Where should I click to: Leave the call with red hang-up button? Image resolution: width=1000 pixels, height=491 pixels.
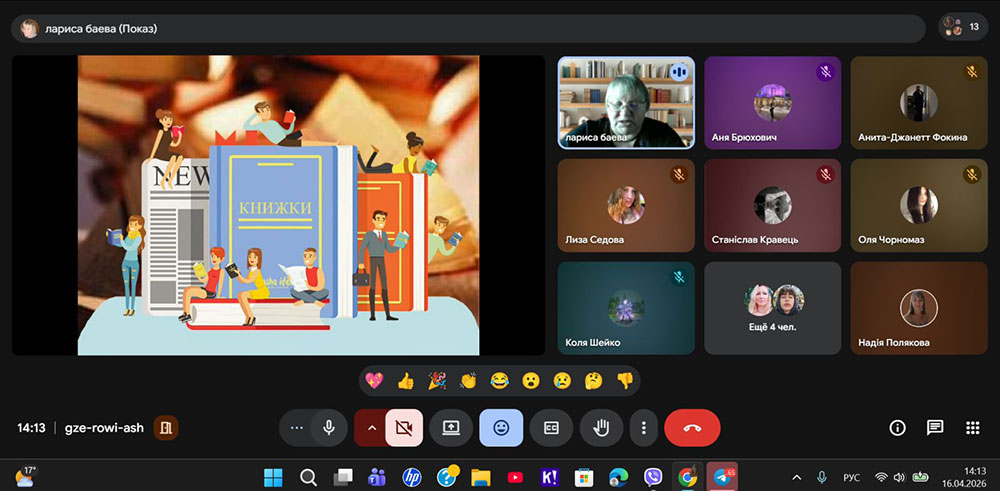tap(692, 428)
